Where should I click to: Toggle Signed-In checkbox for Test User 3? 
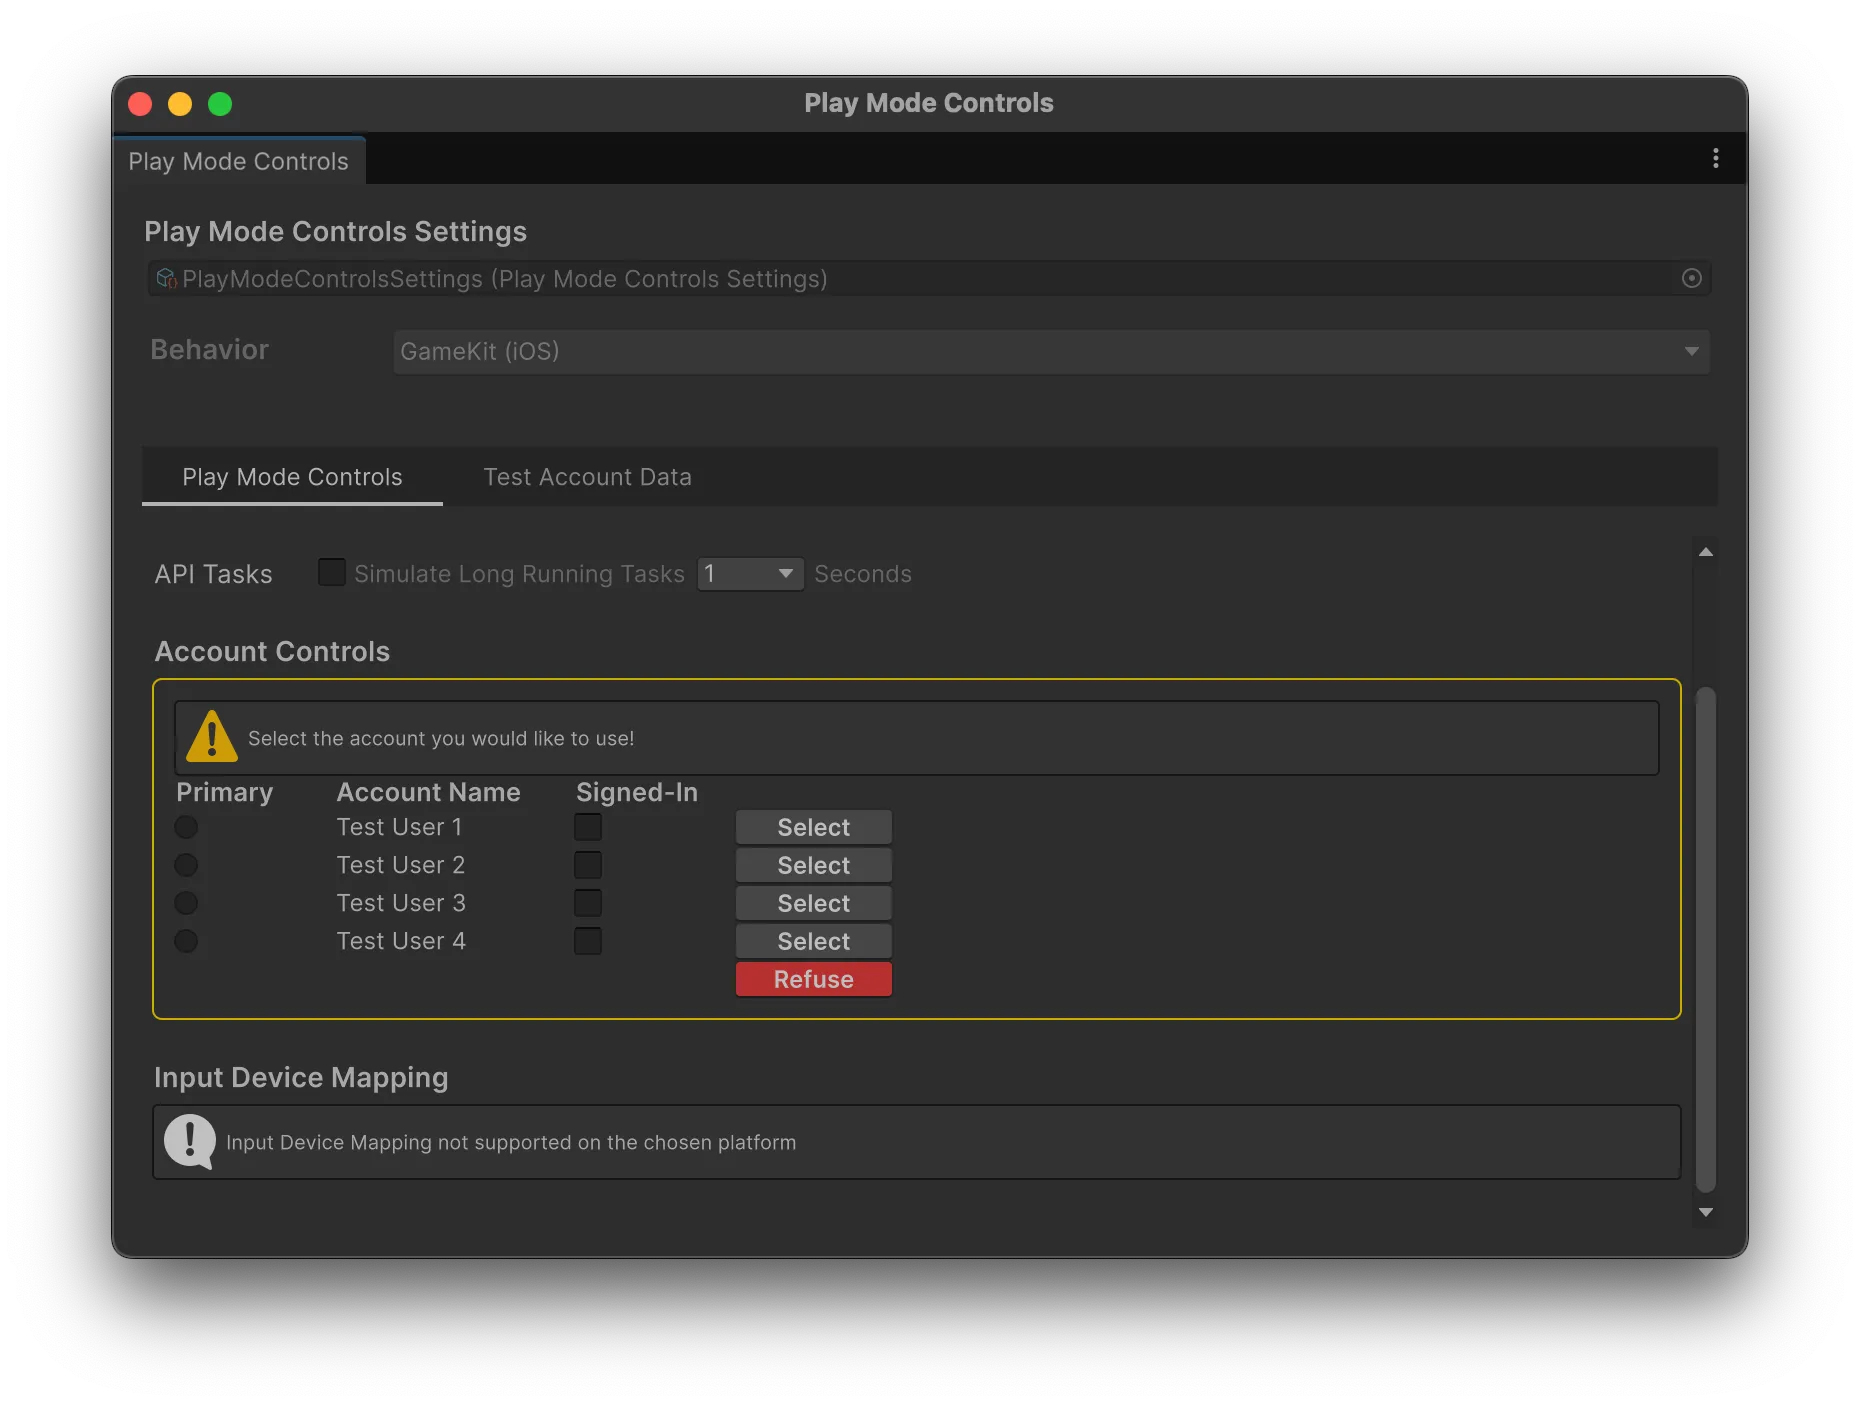588,903
